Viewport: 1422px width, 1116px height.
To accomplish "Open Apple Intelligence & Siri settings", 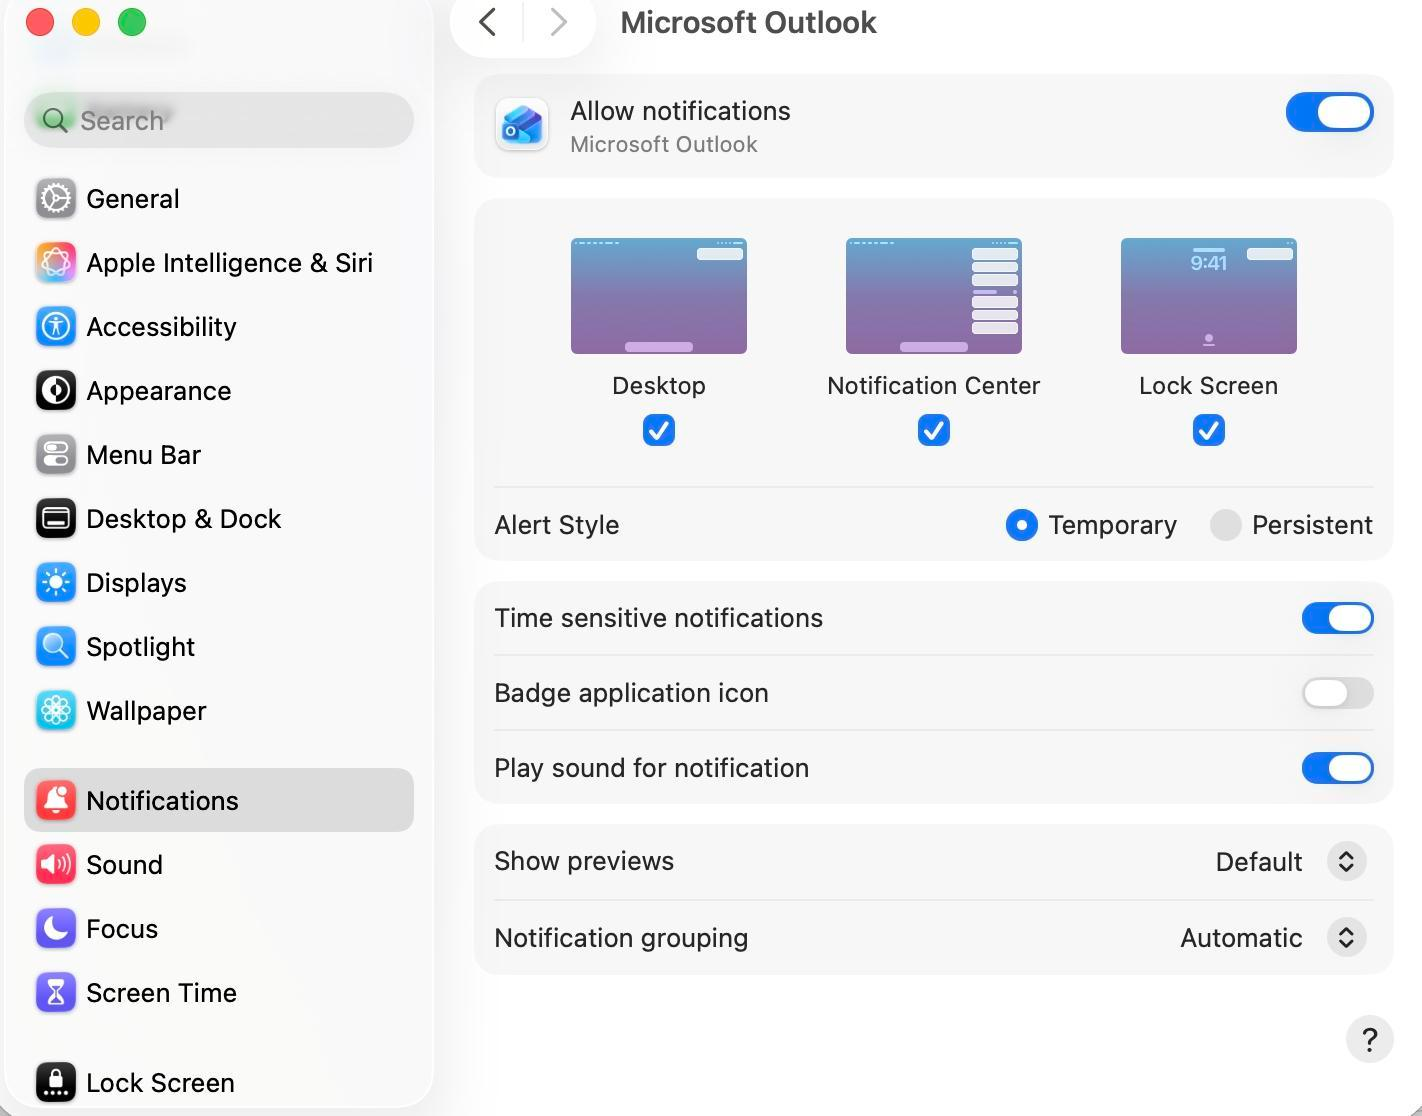I will (x=219, y=263).
